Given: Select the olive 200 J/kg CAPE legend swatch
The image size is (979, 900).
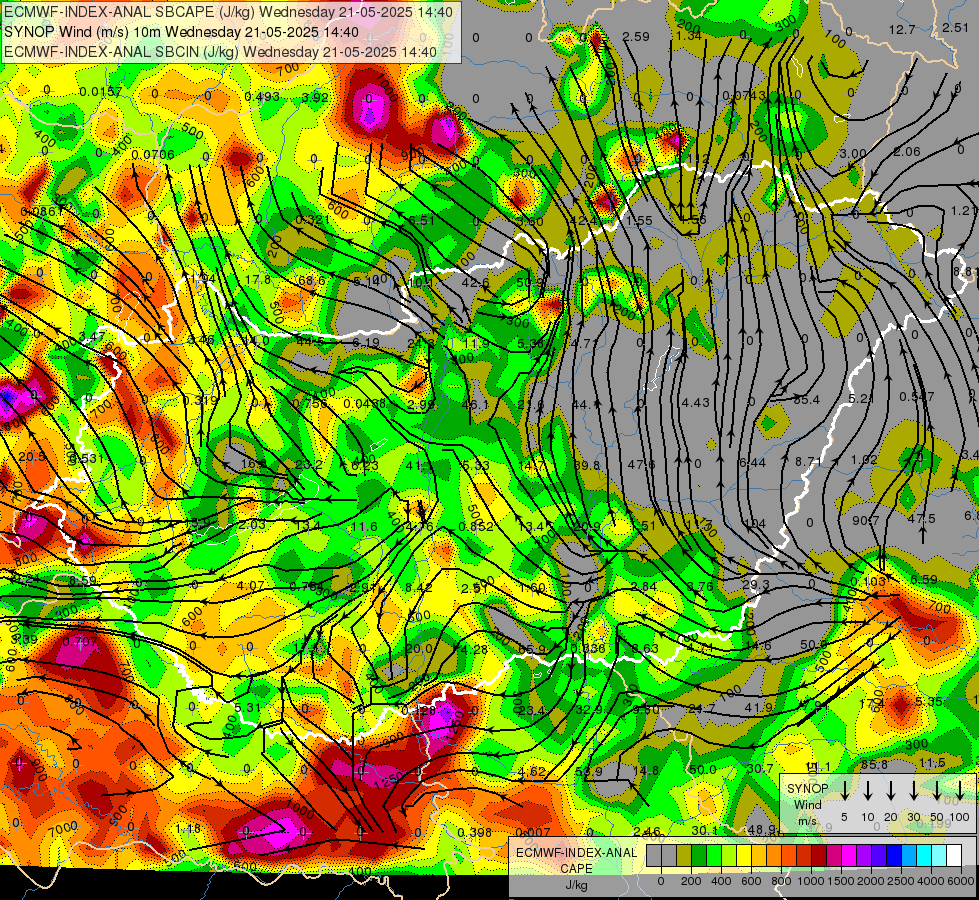Looking at the screenshot, I should (x=684, y=856).
